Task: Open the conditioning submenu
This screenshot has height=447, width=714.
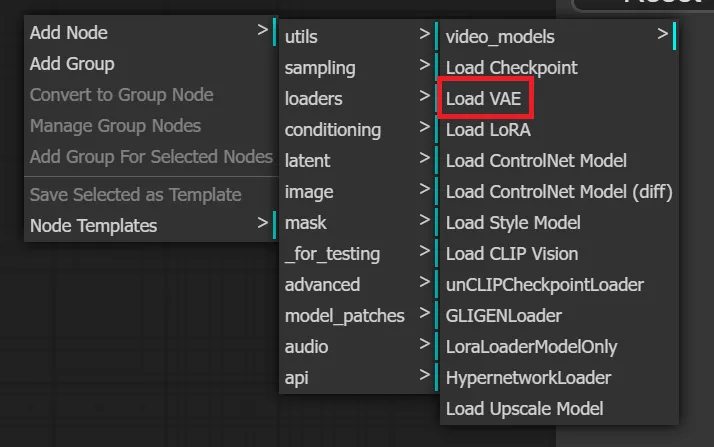Action: (356, 130)
